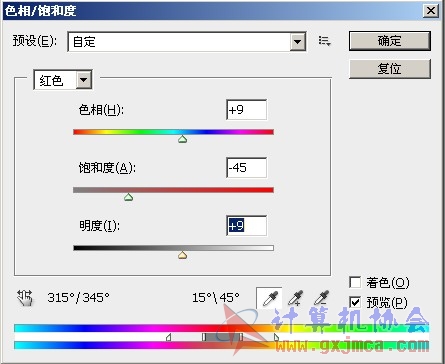Close the 色相/饱和度 dialog
445x364 pixels.
click(431, 11)
